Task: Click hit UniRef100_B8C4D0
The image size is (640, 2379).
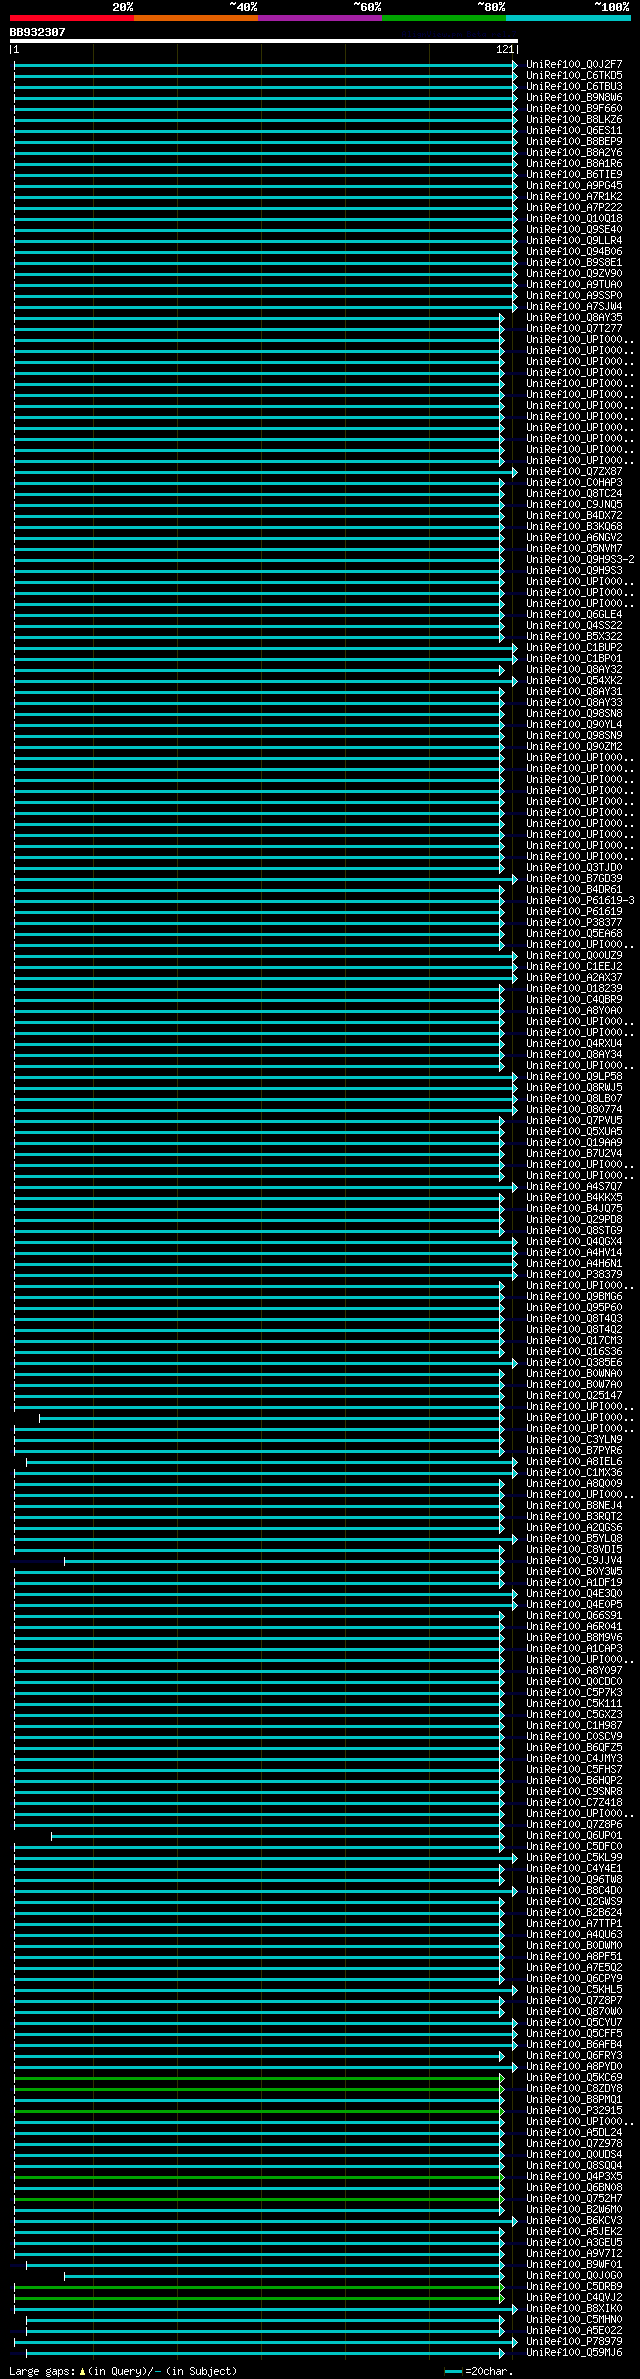Action: [x=574, y=1890]
